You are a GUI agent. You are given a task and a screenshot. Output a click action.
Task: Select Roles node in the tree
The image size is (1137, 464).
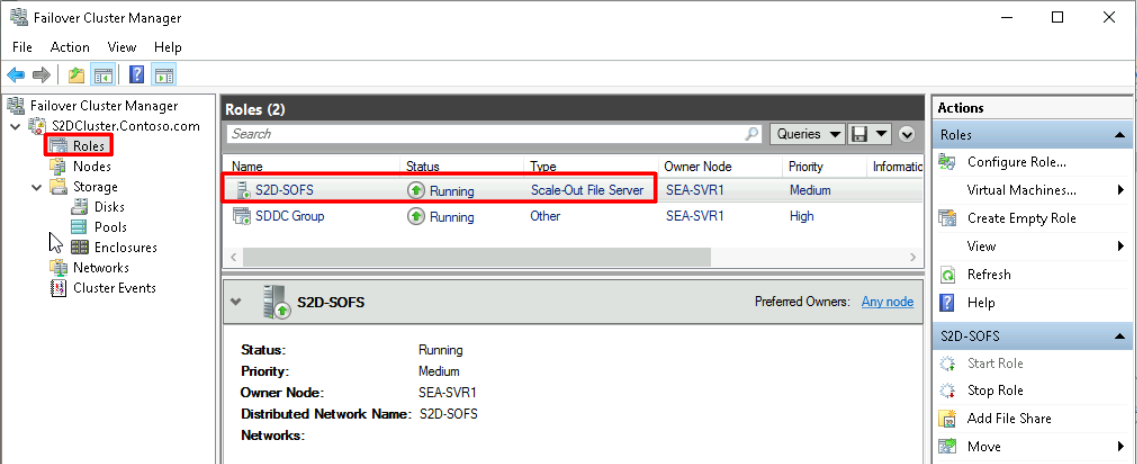88,146
